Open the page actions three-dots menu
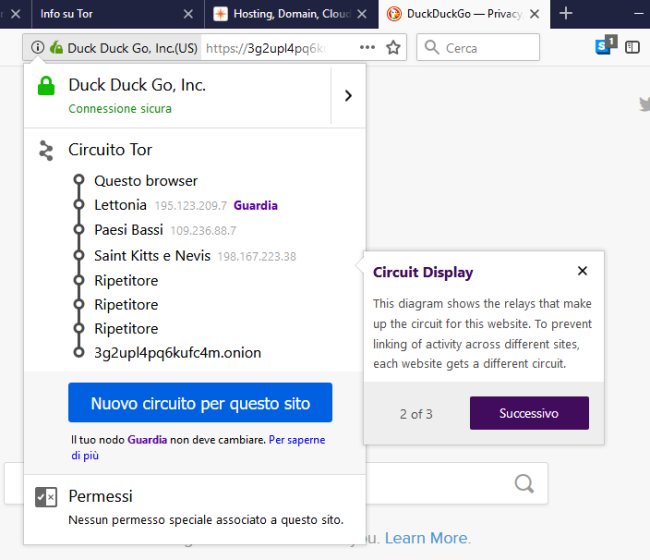 point(367,48)
